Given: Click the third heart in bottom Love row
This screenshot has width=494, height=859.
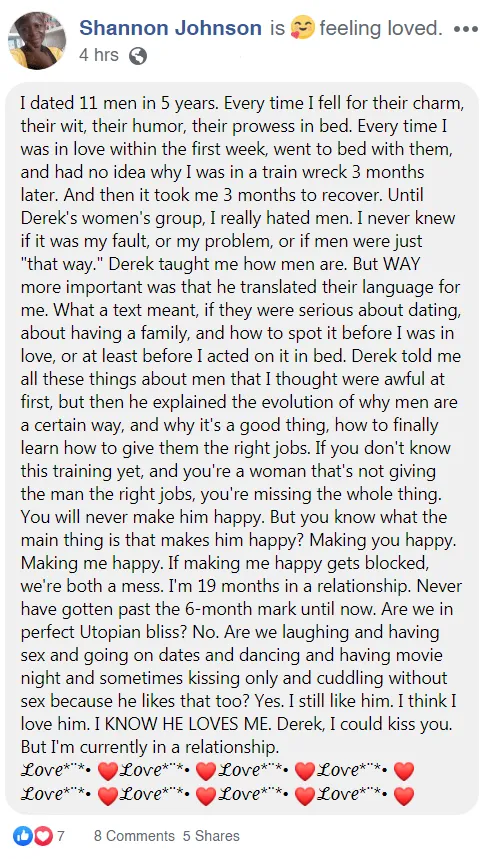Looking at the screenshot, I should click(305, 795).
